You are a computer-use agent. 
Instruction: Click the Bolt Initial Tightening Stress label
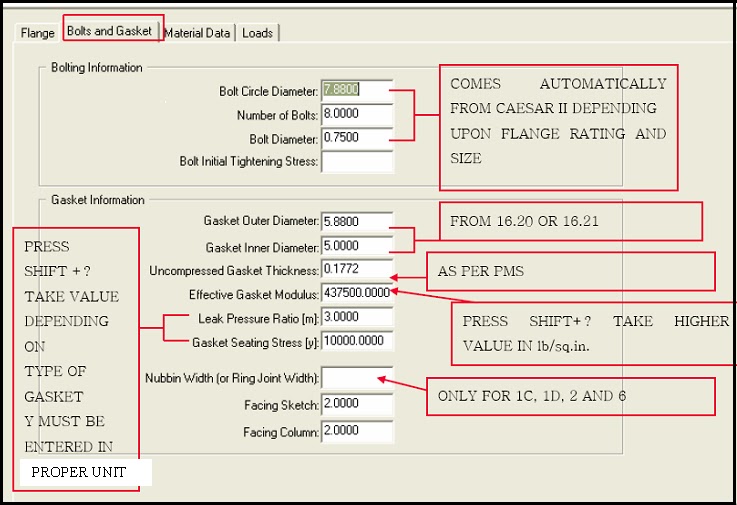point(249,162)
